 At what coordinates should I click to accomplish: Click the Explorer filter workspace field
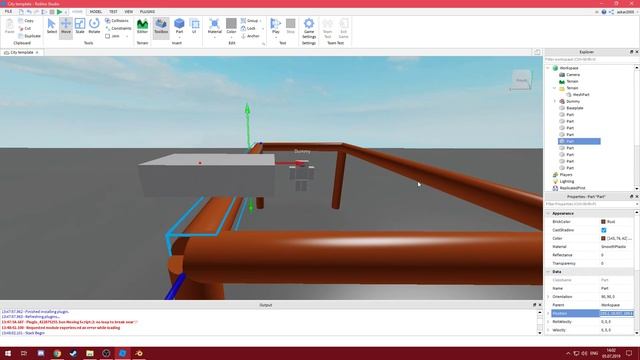coord(589,60)
